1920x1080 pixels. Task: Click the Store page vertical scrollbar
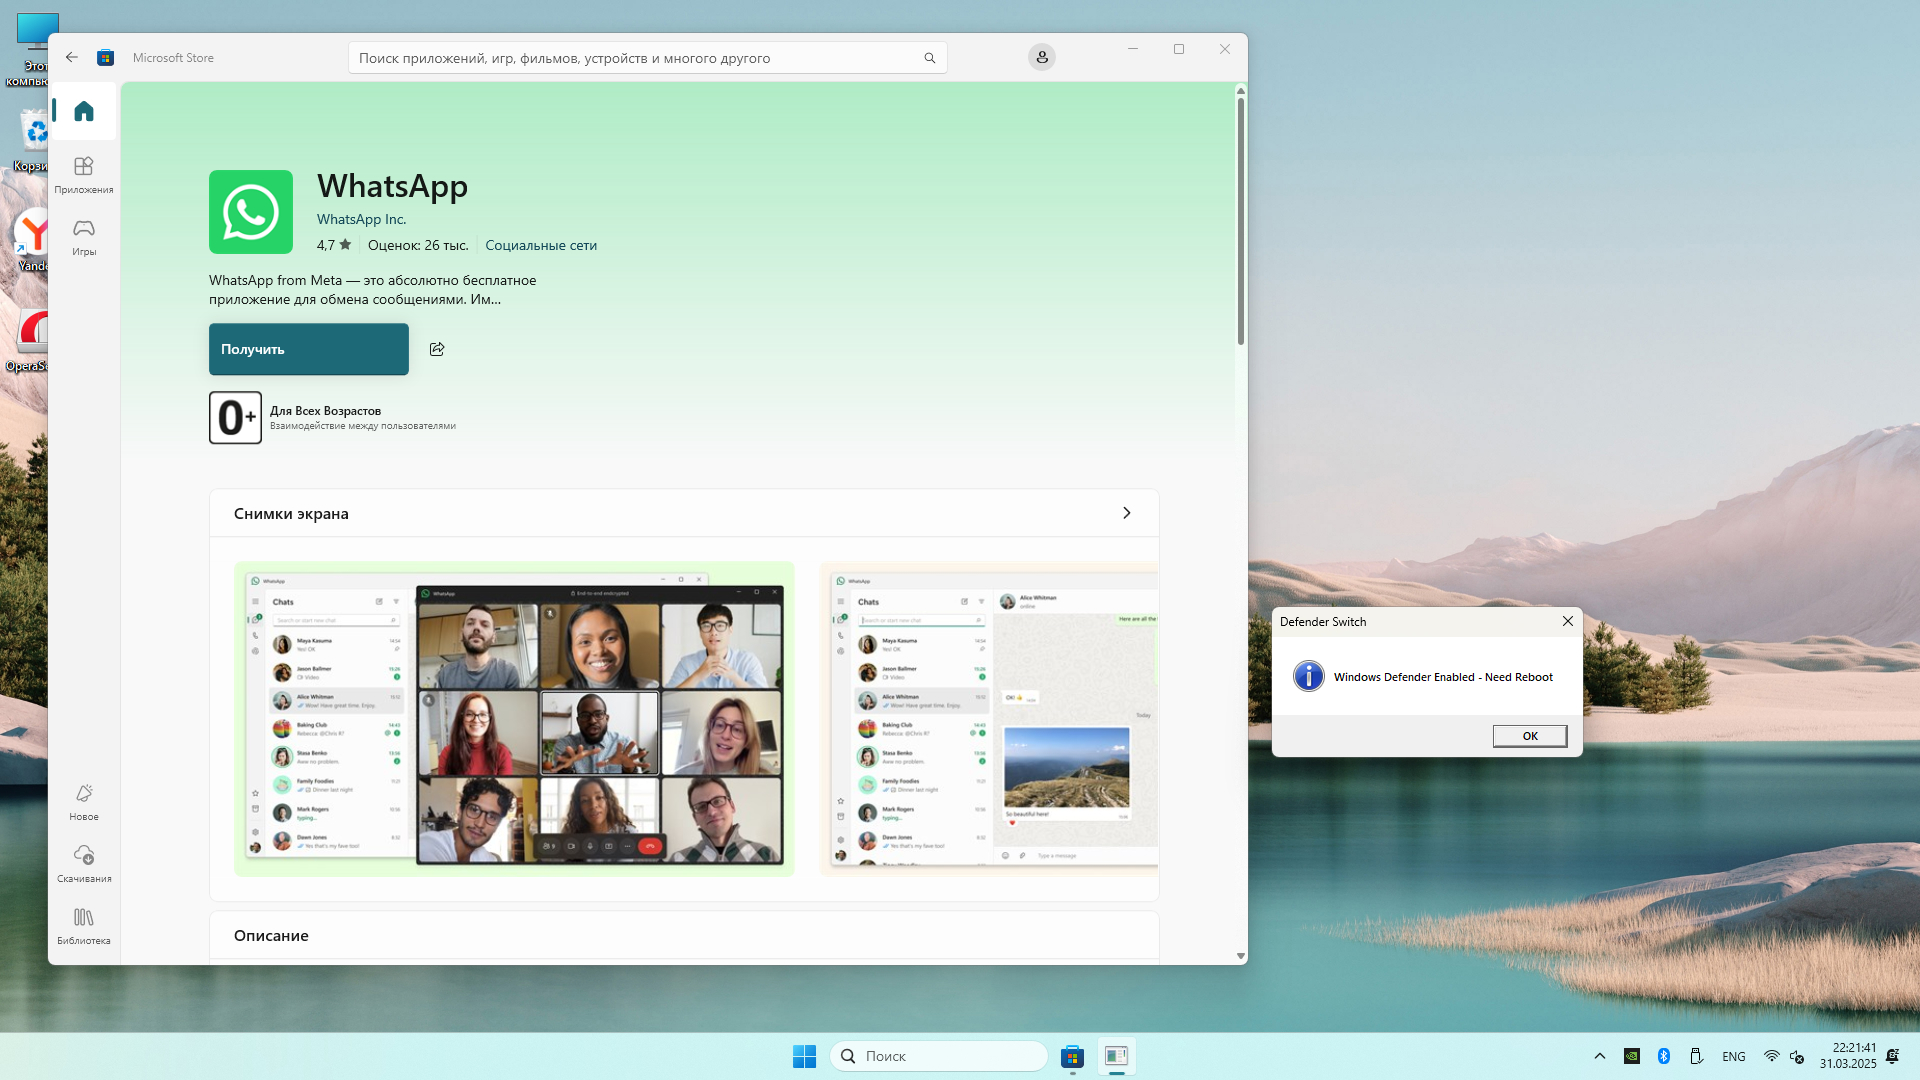coord(1240,220)
